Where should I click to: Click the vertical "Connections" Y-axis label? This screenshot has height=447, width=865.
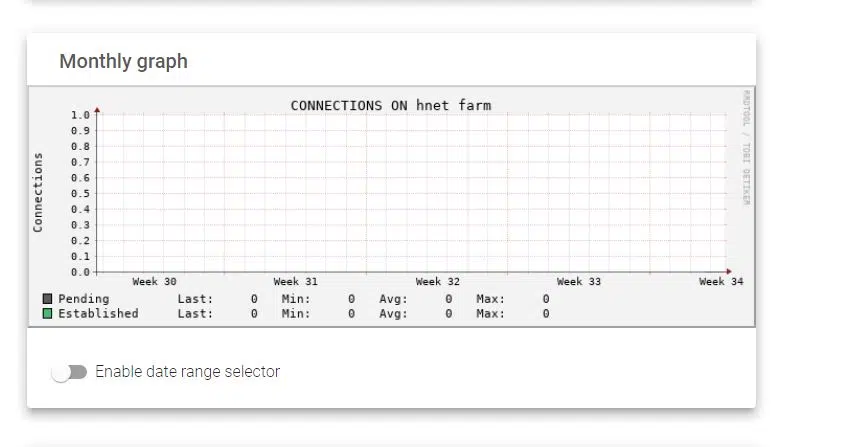click(x=38, y=192)
